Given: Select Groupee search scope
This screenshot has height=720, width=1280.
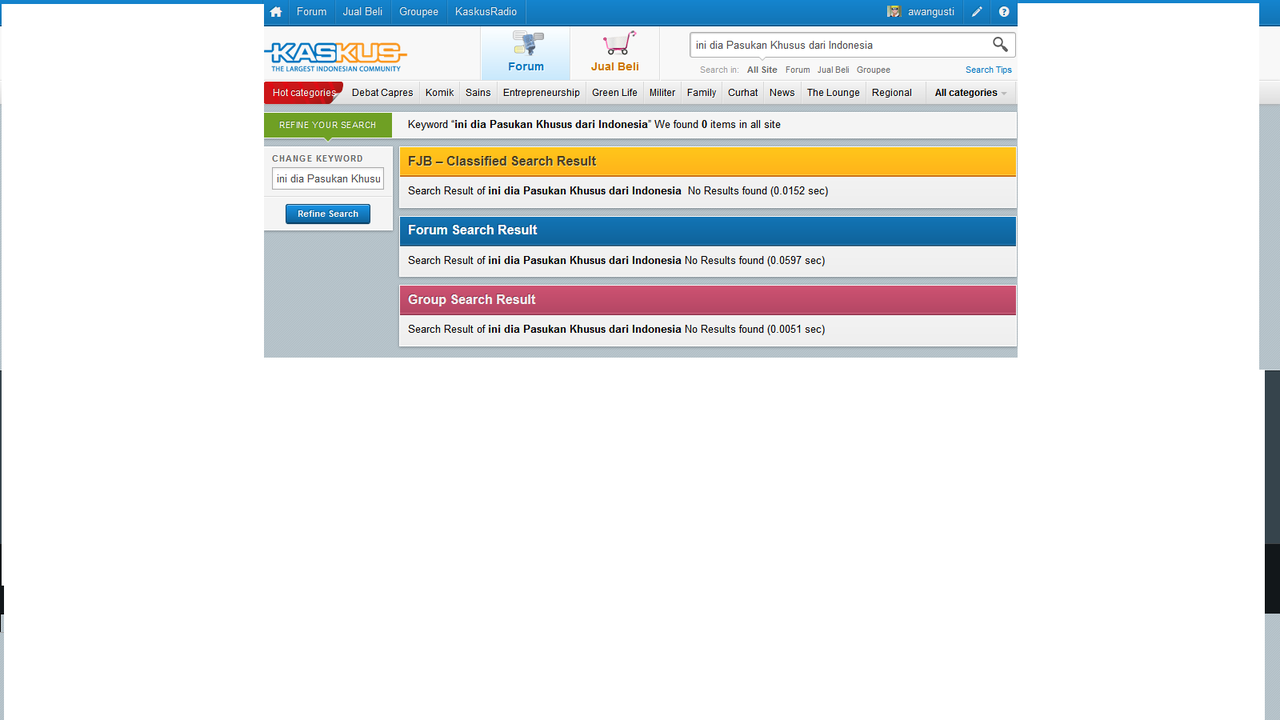Looking at the screenshot, I should [873, 70].
